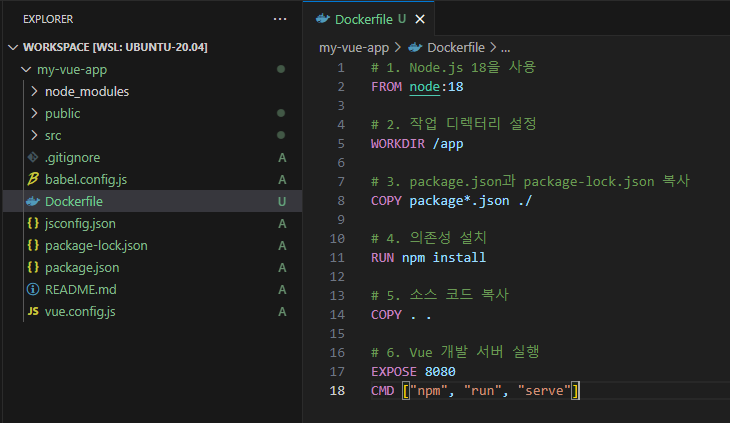The height and width of the screenshot is (423, 730).
Task: Collapse the WORKSPACE root section
Action: [12, 47]
